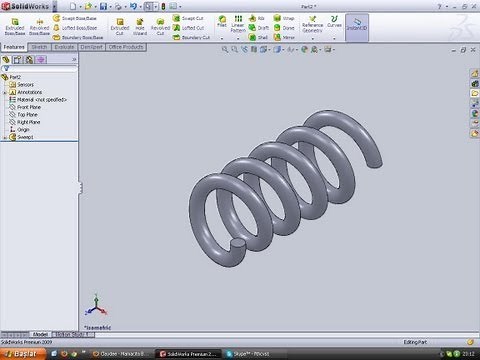Image resolution: width=480 pixels, height=360 pixels.
Task: Expand the Sweep1 feature node
Action: pos(5,137)
